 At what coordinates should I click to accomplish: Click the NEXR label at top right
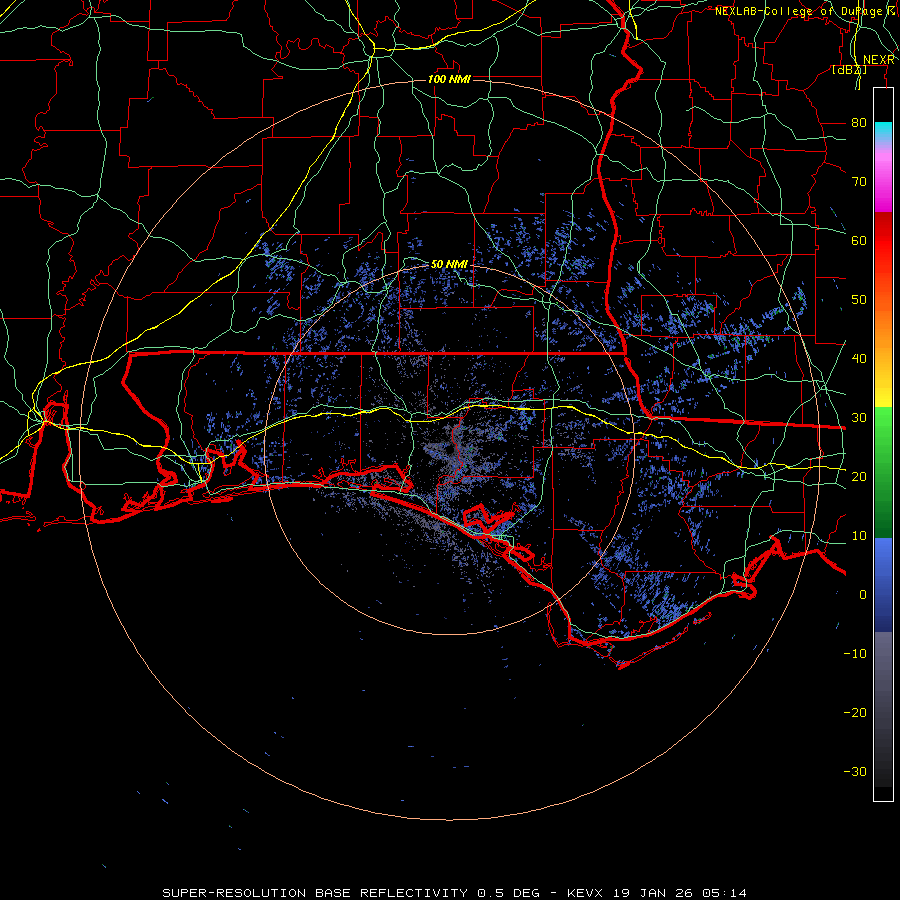(879, 60)
